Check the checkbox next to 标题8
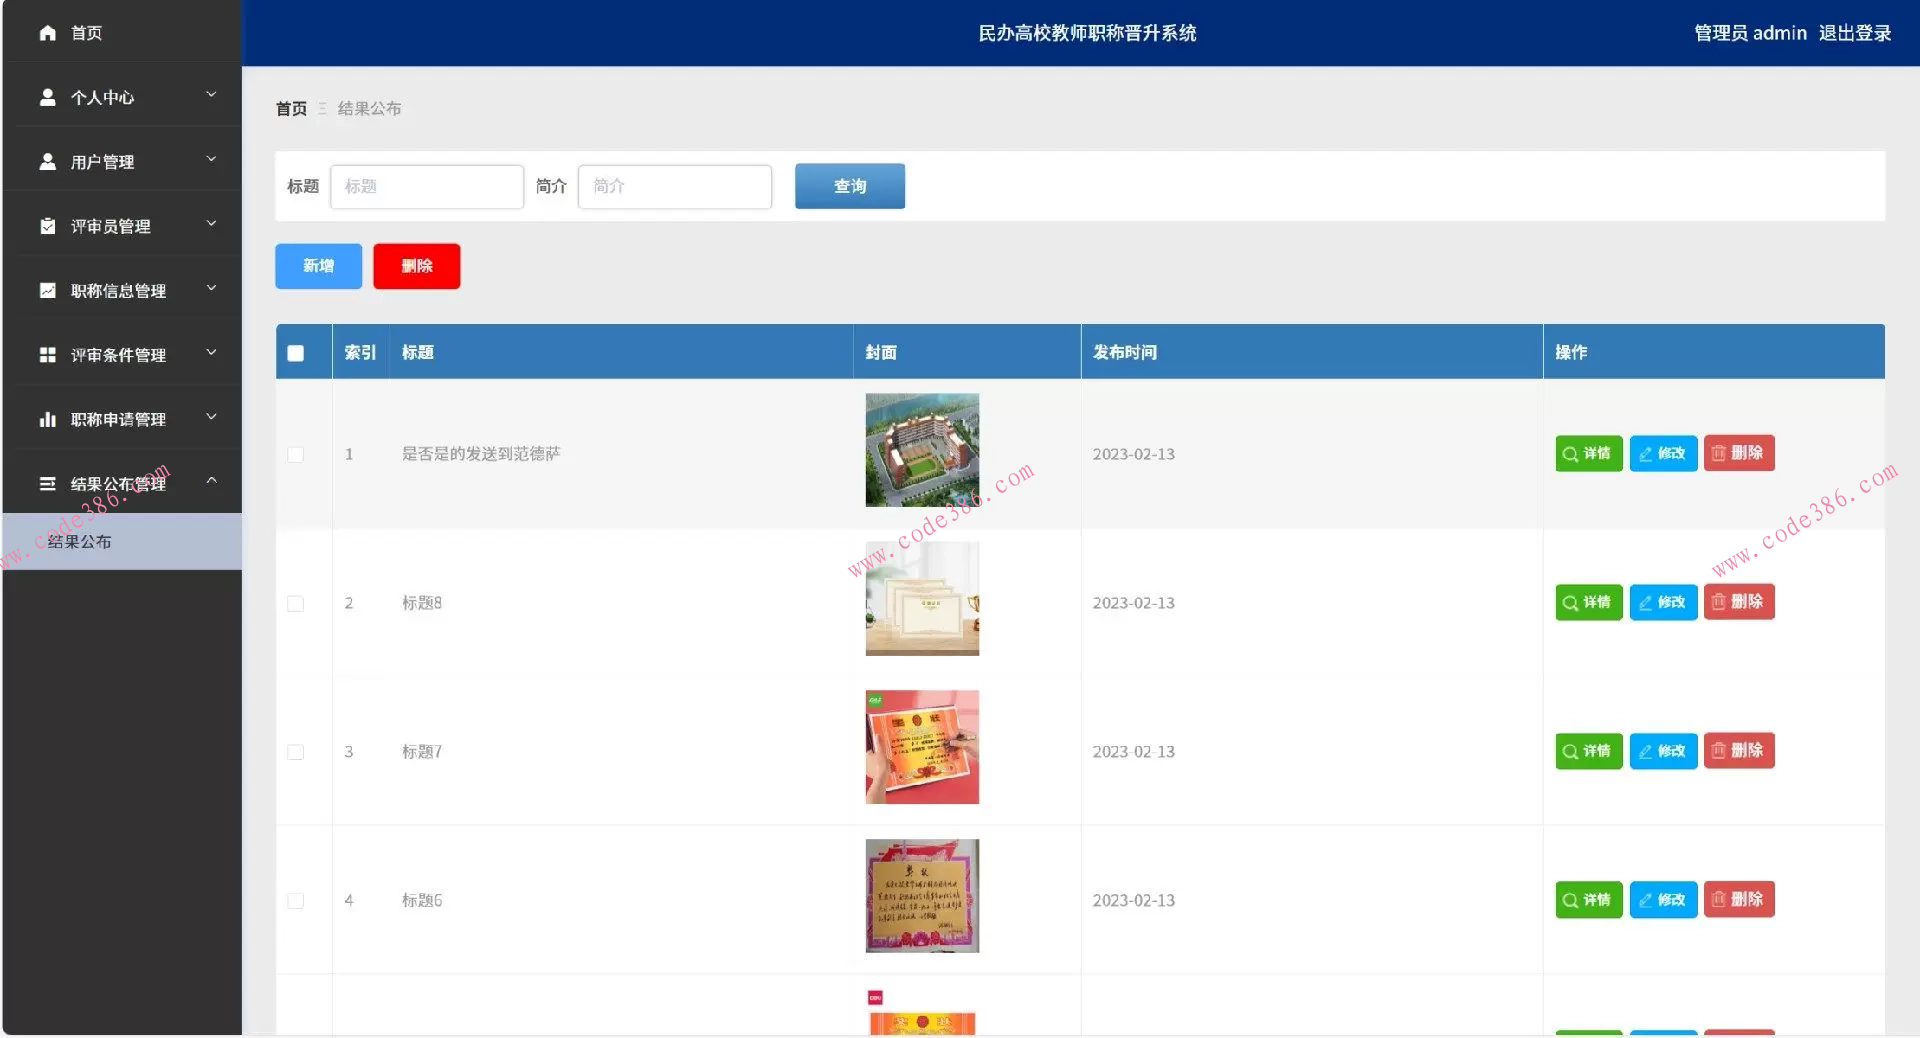 (x=295, y=603)
